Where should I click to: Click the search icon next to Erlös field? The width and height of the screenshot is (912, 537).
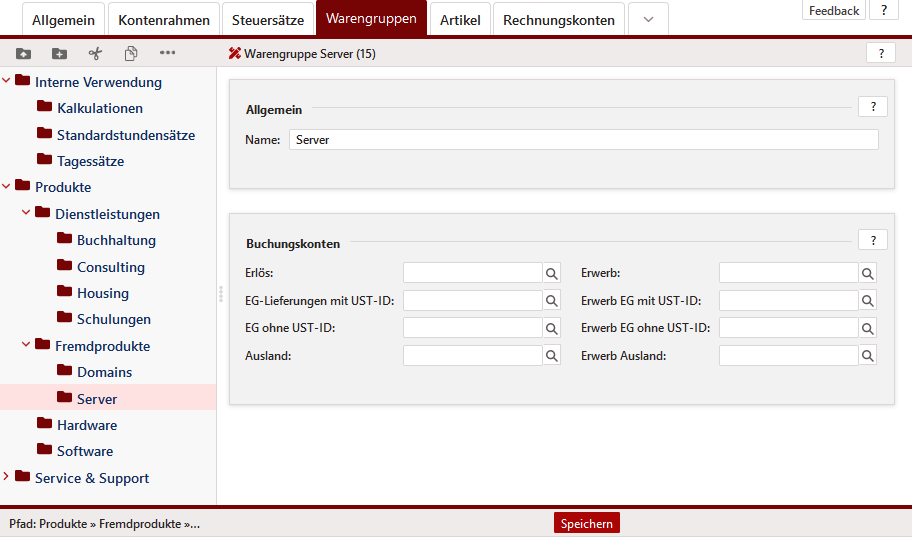click(552, 273)
